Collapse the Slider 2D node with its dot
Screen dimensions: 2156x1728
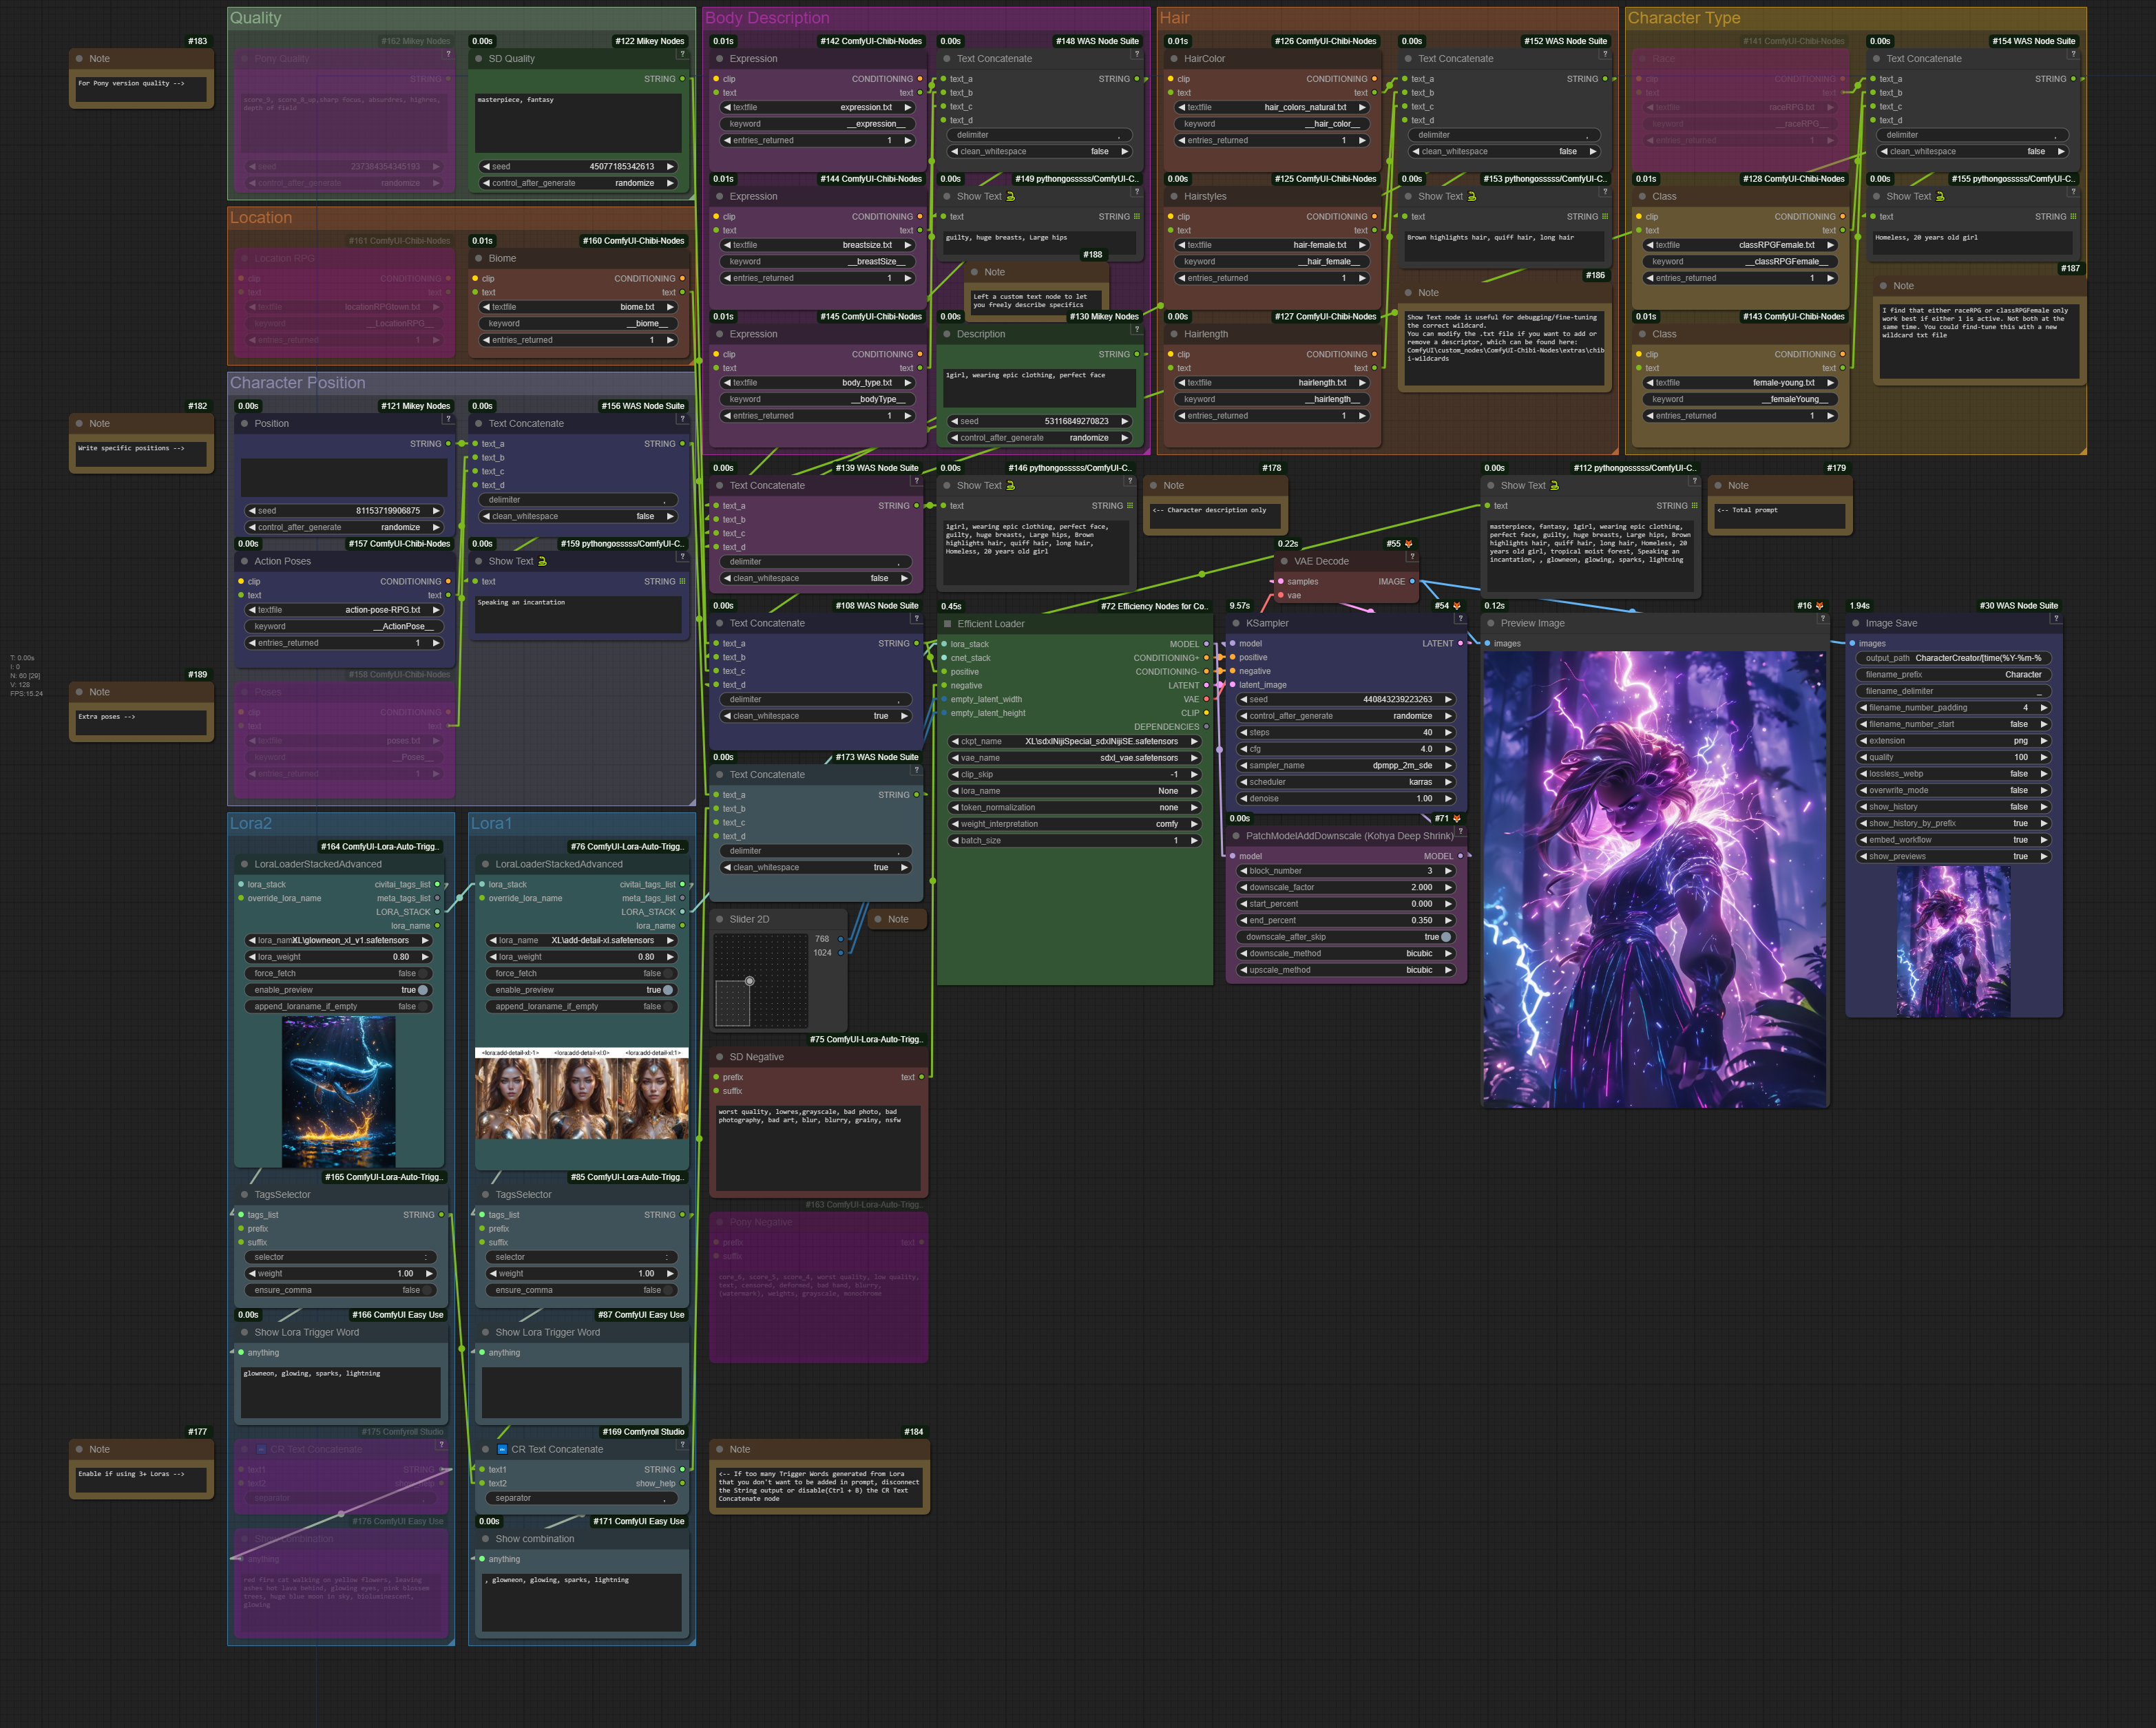[720, 919]
